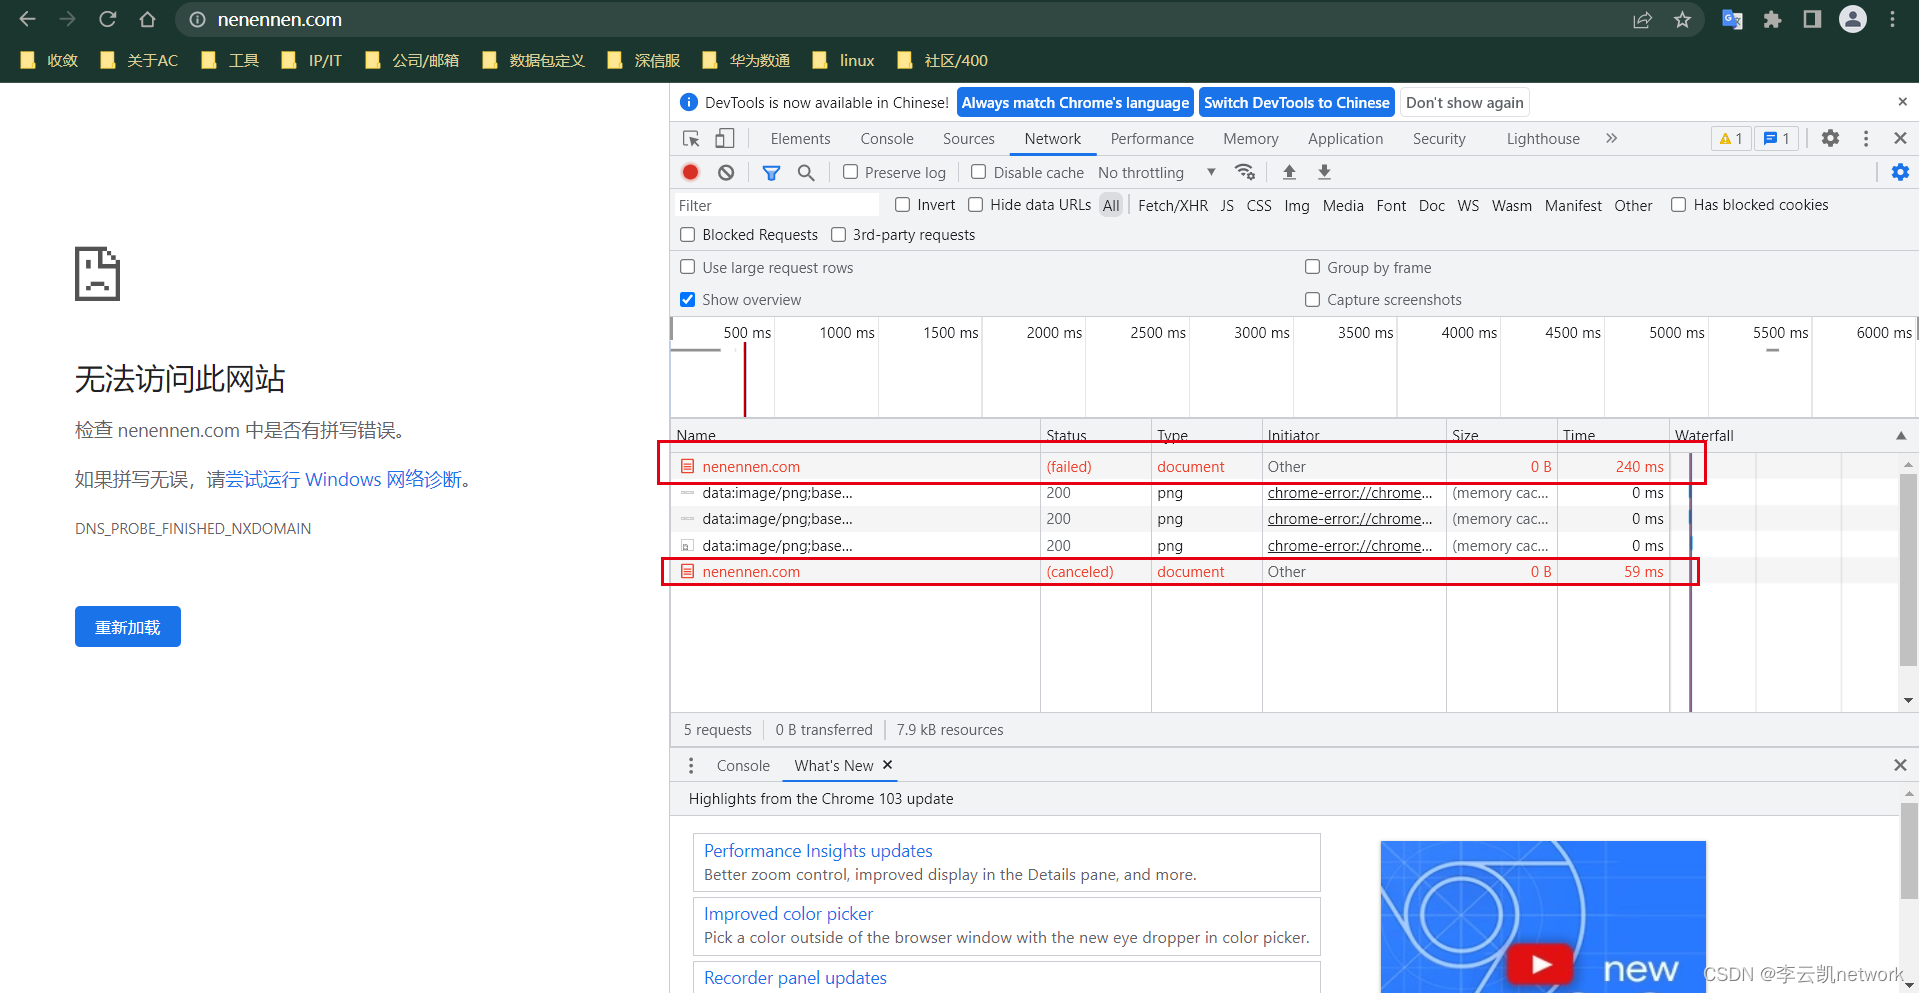Enable Capture screenshots
Viewport: 1919px width, 993px height.
1312,299
